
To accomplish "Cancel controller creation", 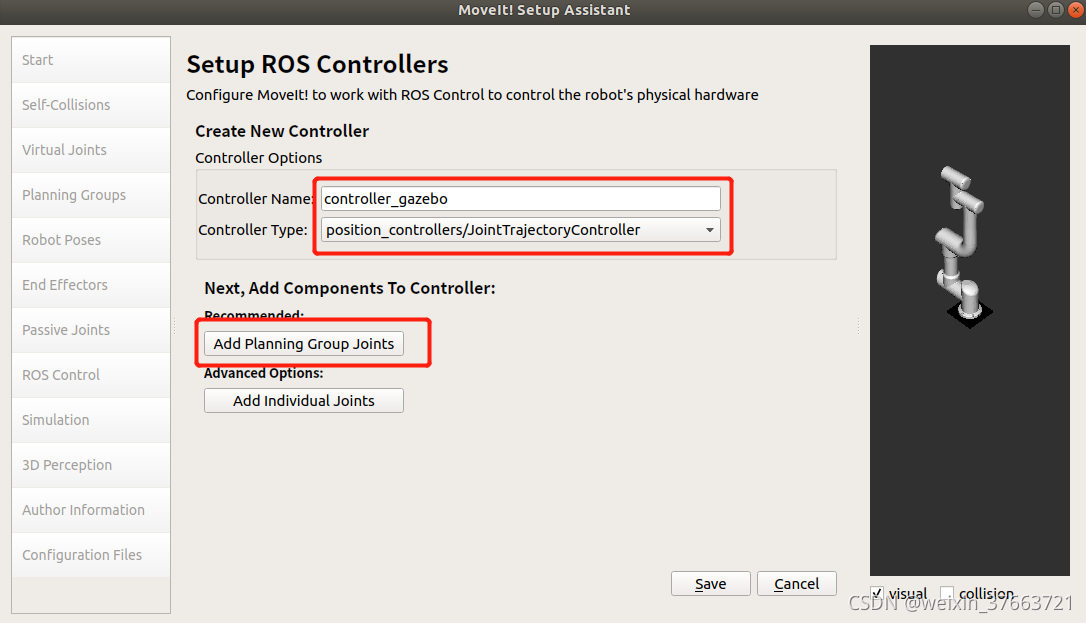I will pyautogui.click(x=796, y=584).
